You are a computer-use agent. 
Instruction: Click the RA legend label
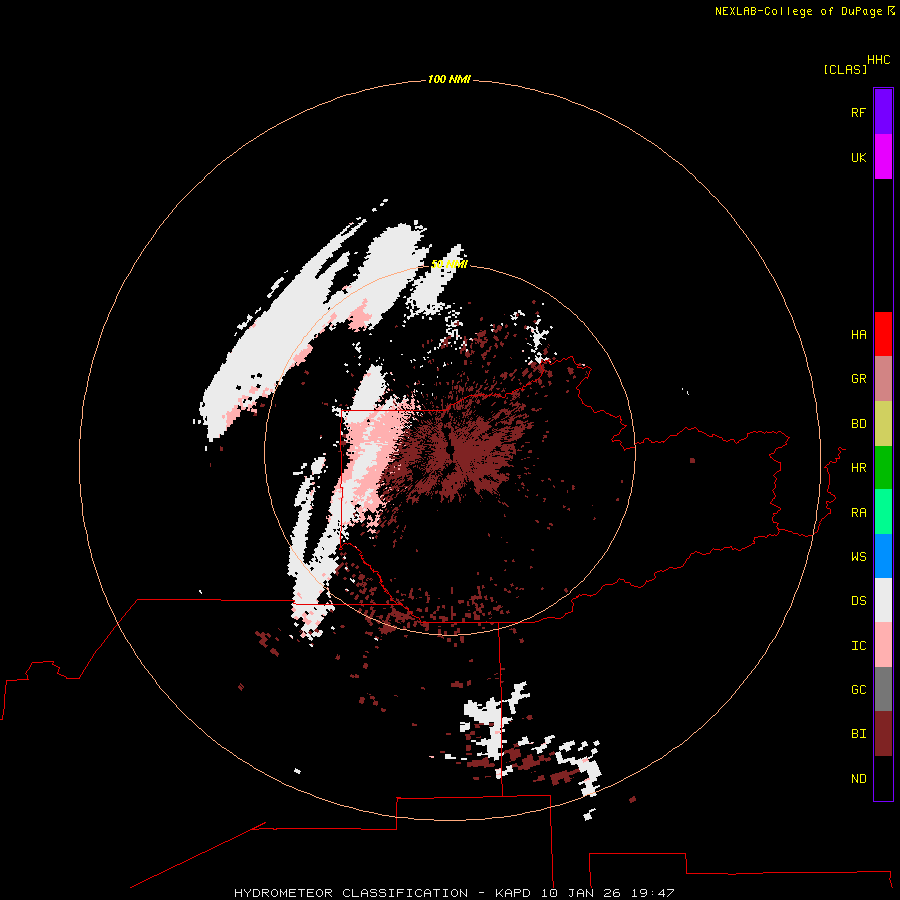point(858,513)
